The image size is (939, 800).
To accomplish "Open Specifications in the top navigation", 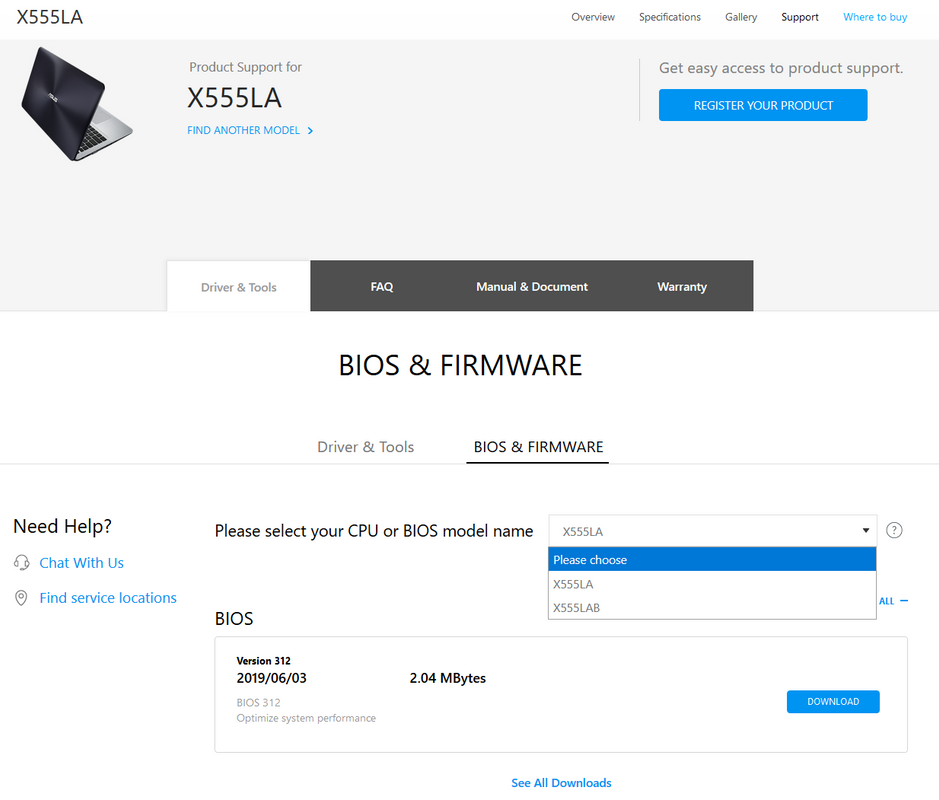I will 670,17.
